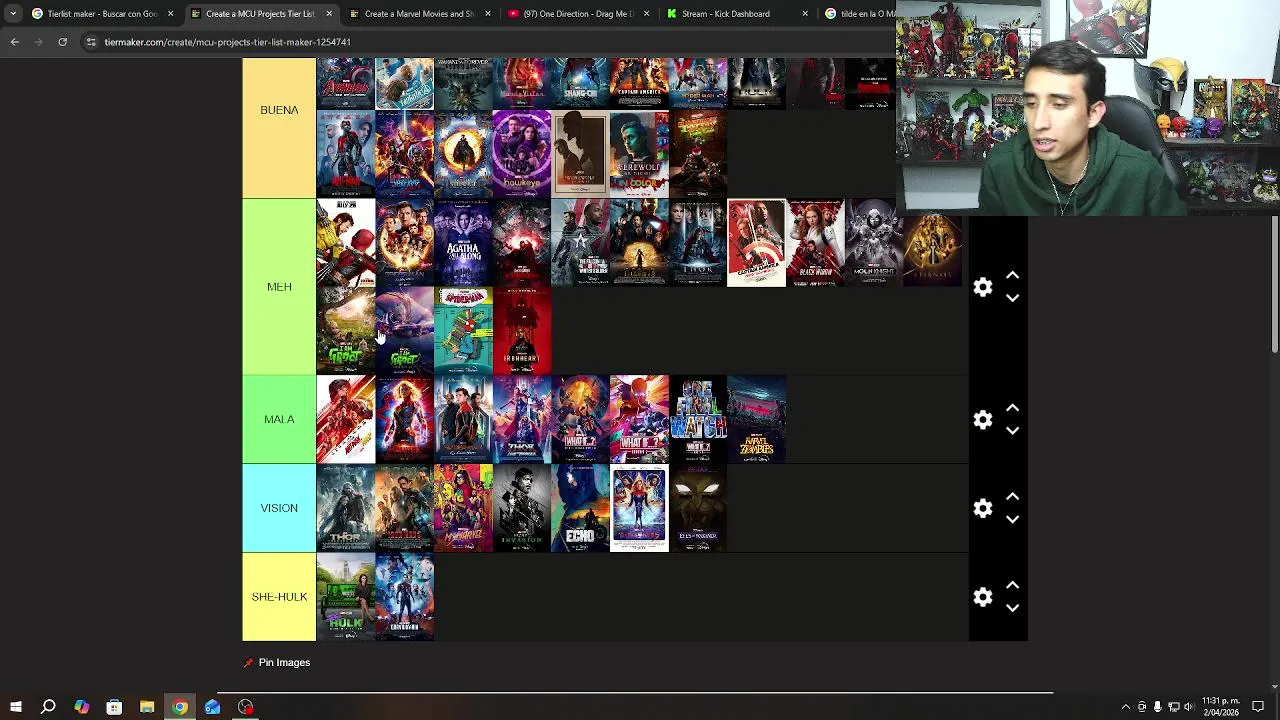Select the BUENA tier label

coord(279,110)
